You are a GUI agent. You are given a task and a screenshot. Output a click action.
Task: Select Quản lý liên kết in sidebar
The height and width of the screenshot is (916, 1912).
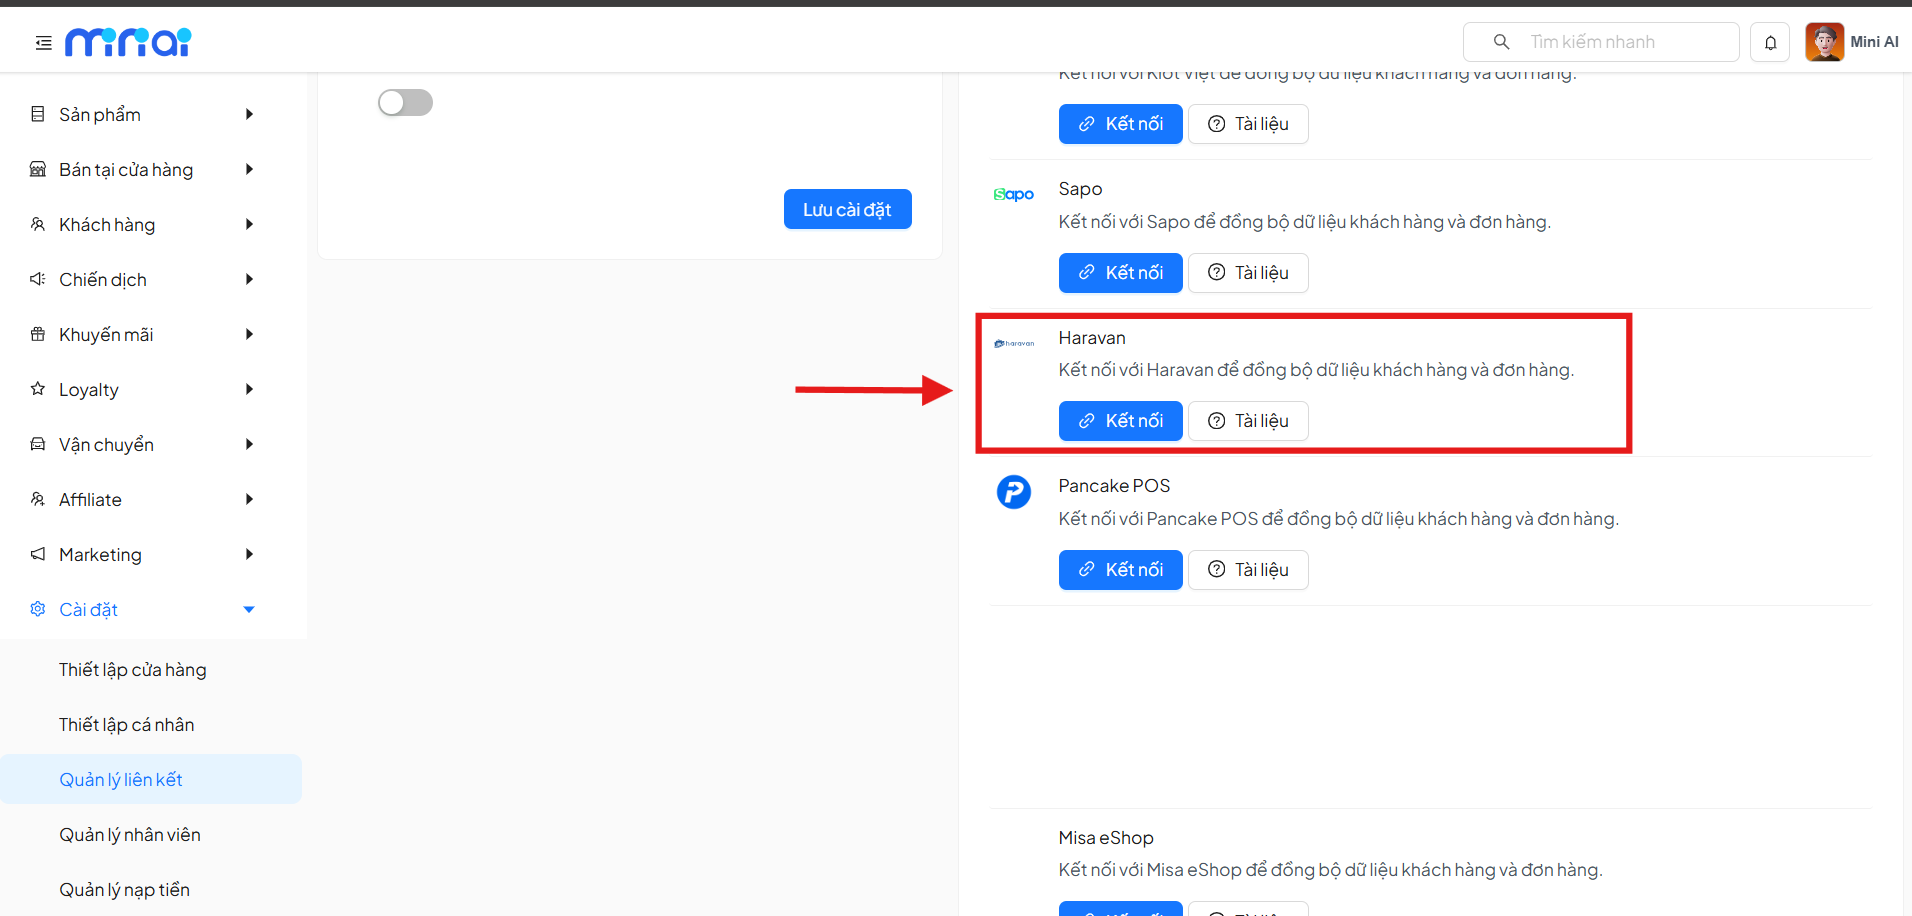click(x=121, y=779)
